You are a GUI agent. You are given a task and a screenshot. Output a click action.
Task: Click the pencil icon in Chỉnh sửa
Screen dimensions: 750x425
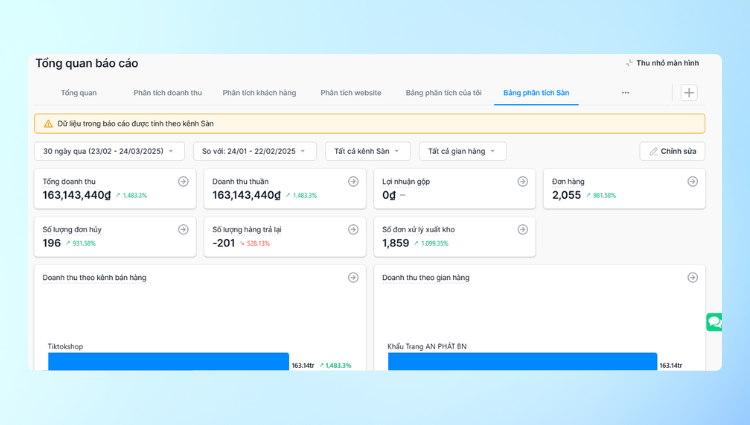653,152
